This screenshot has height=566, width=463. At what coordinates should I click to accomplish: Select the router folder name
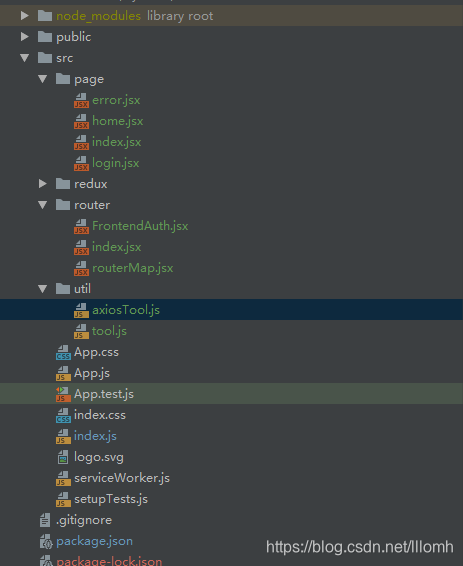tap(92, 205)
